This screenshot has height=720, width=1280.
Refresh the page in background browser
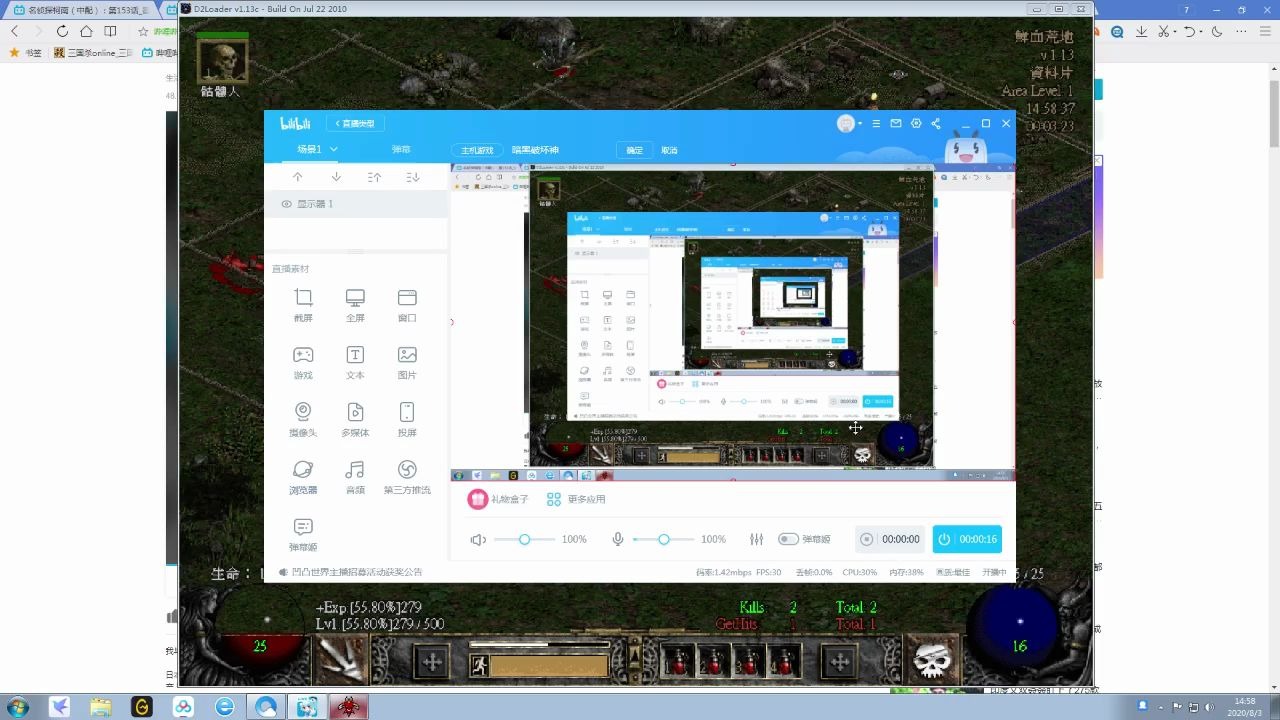62,31
